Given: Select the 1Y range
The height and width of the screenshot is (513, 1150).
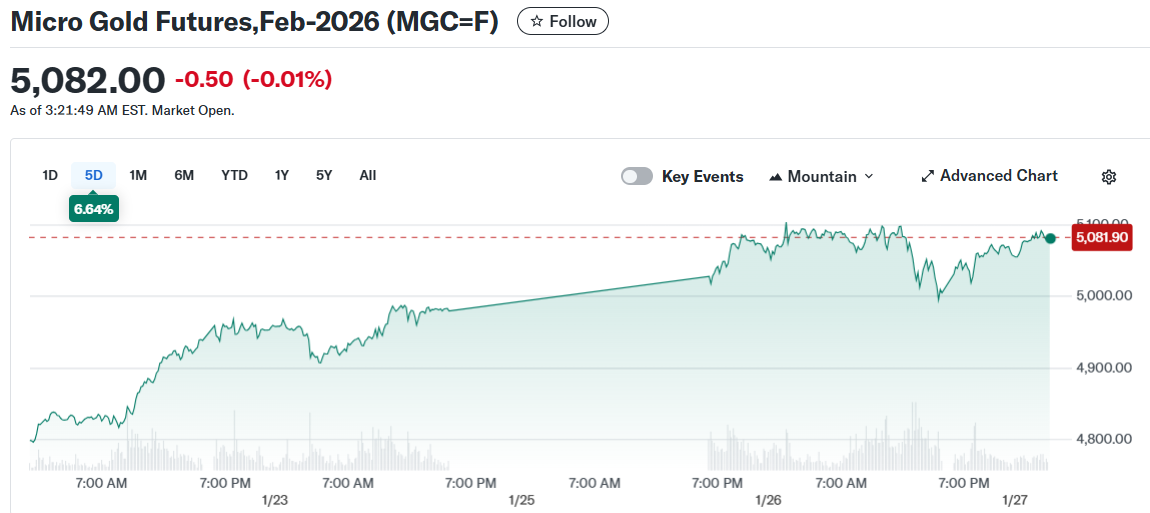Looking at the screenshot, I should point(282,175).
